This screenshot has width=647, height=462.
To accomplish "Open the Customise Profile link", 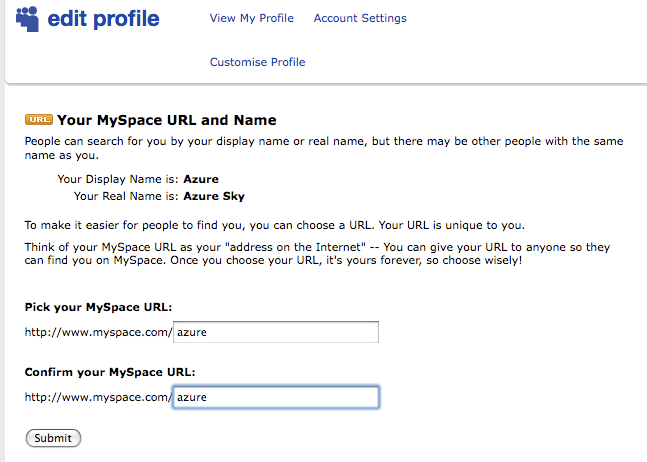I will (257, 62).
